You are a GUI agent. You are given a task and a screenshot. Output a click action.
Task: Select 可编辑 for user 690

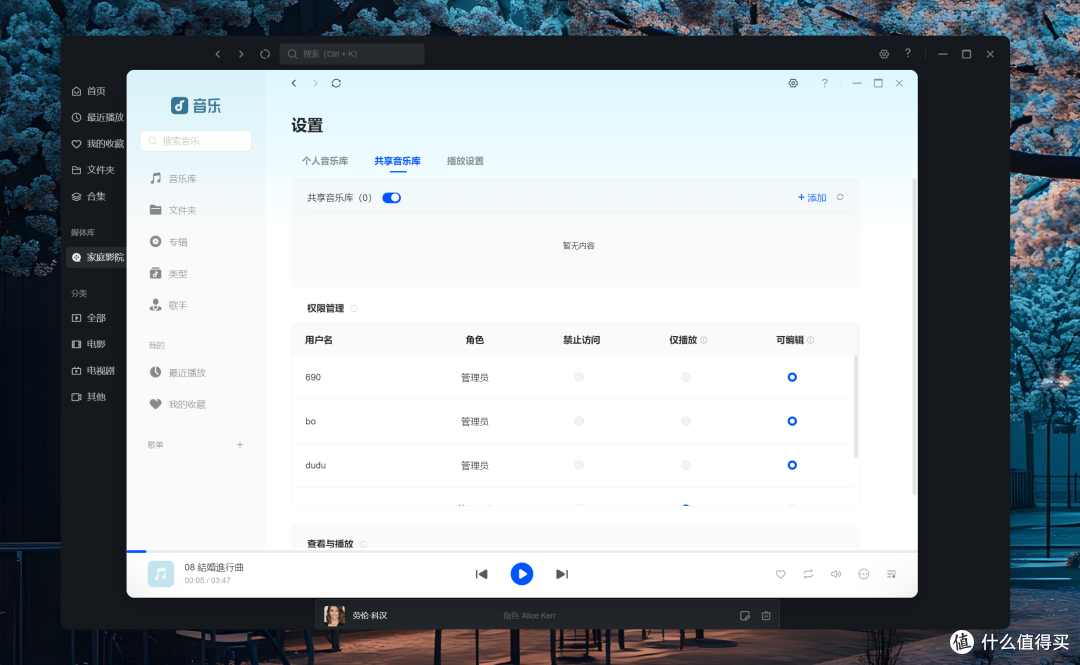click(x=792, y=377)
